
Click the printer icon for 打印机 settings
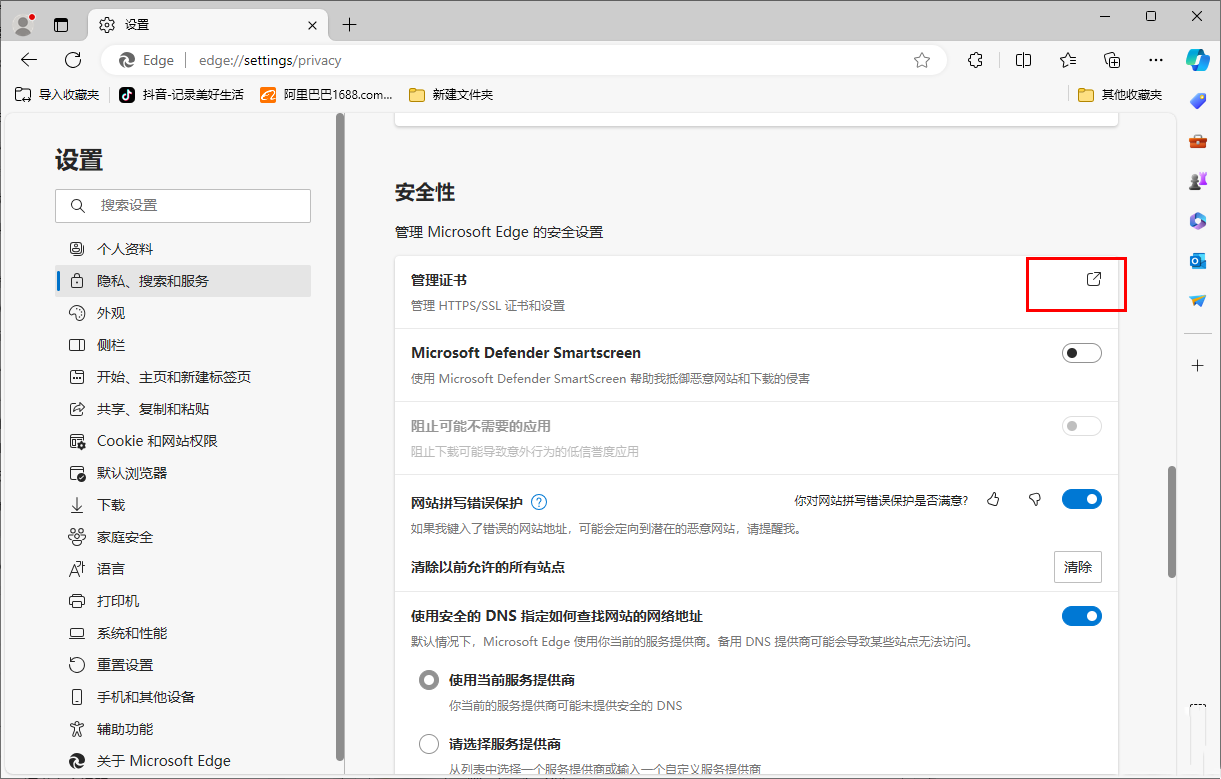pyautogui.click(x=77, y=601)
